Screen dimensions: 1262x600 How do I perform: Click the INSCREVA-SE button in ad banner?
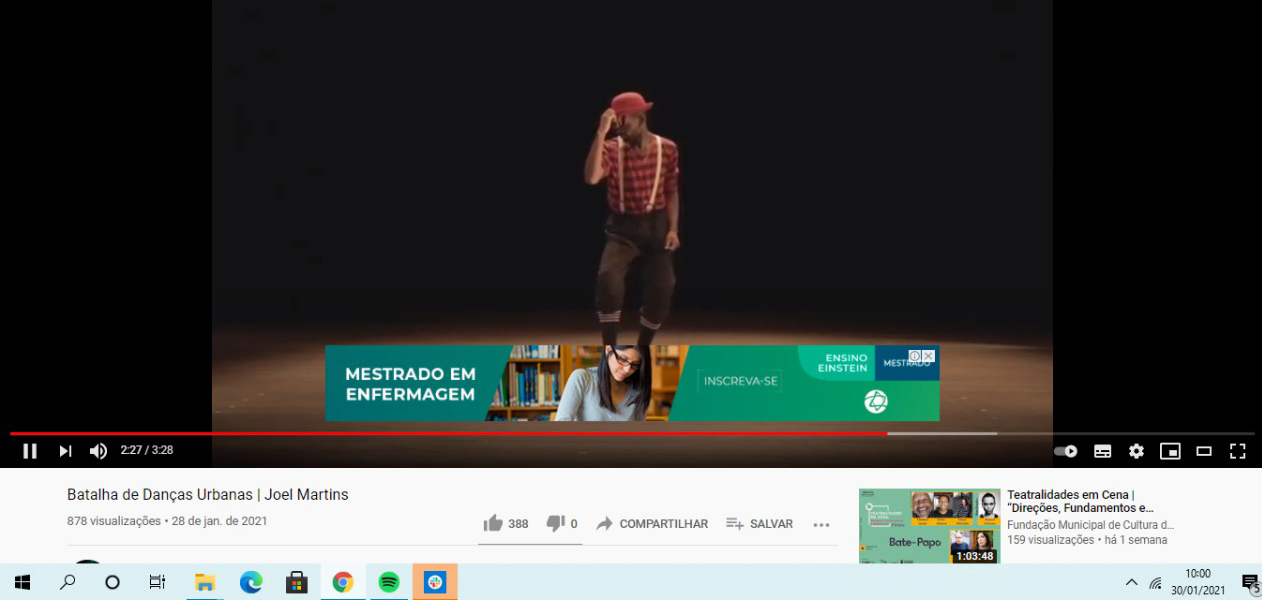[741, 381]
